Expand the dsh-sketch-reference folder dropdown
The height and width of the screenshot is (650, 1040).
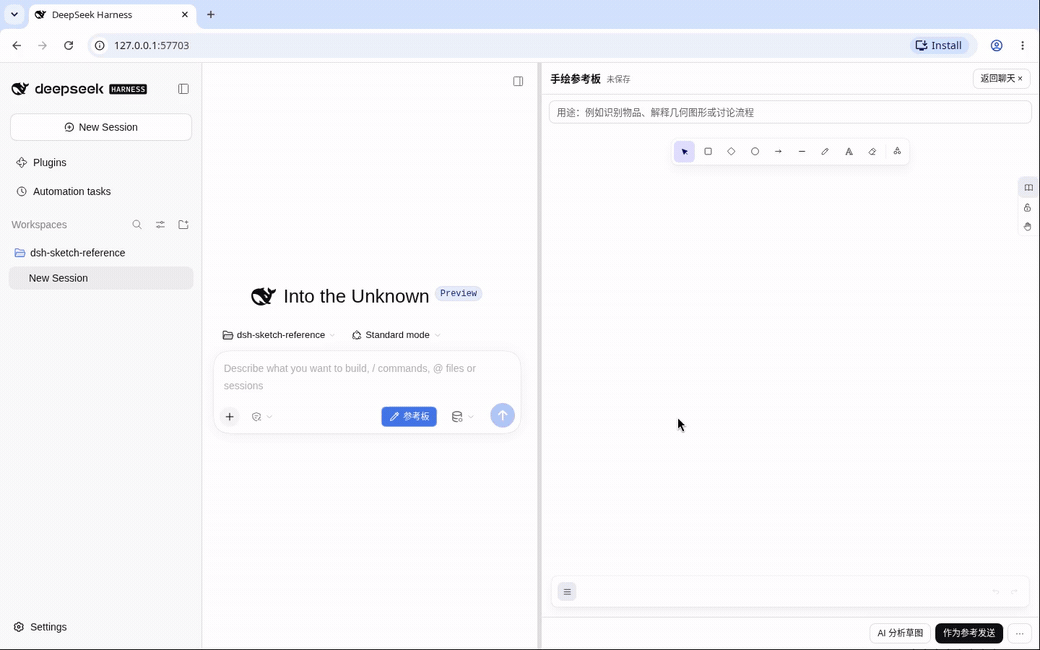[x=279, y=335]
